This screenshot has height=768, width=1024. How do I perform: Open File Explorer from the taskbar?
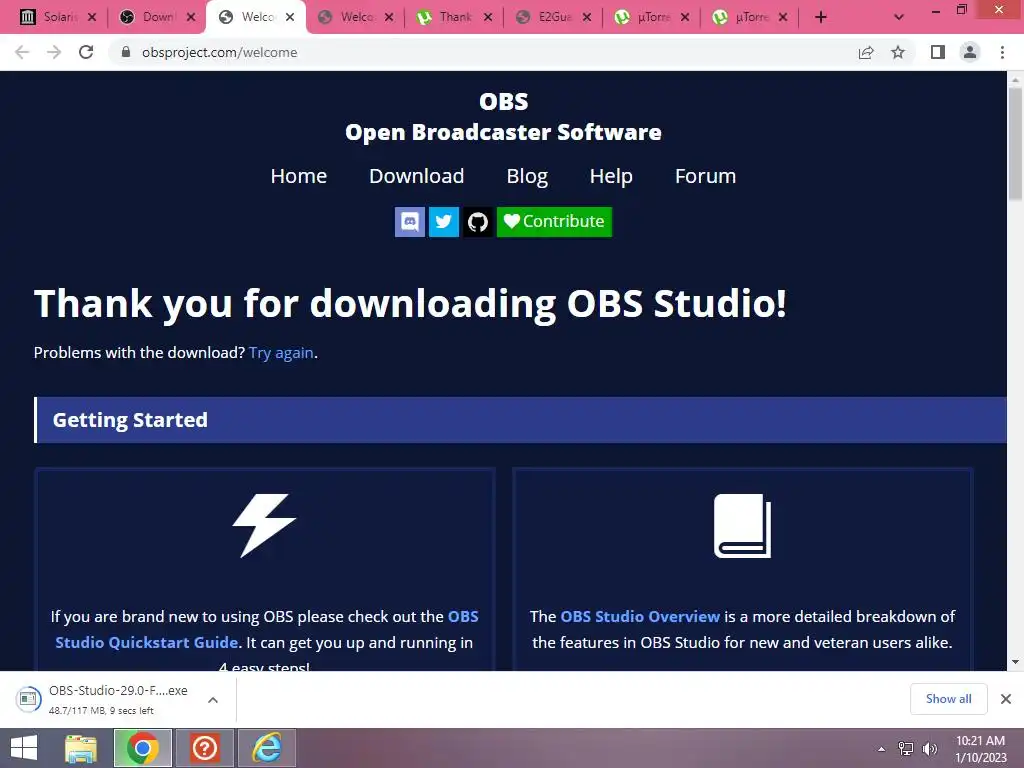pos(81,748)
